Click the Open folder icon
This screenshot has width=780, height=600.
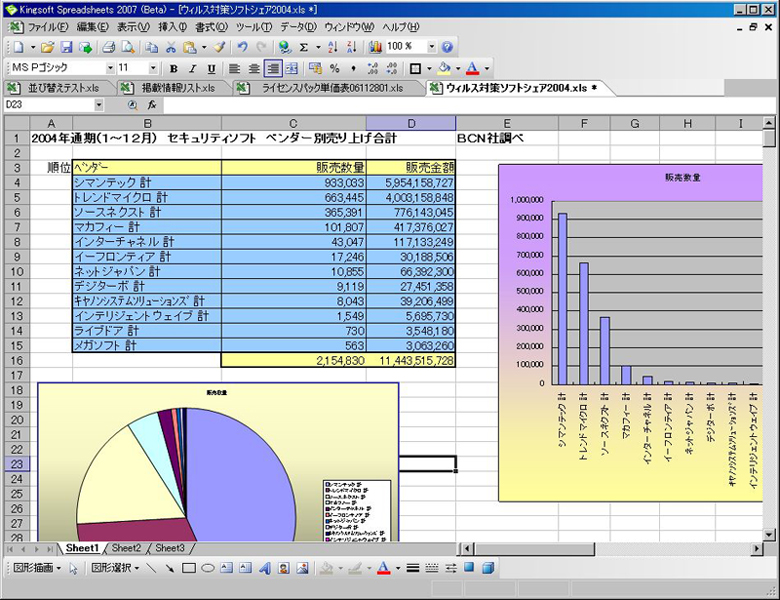pos(48,47)
